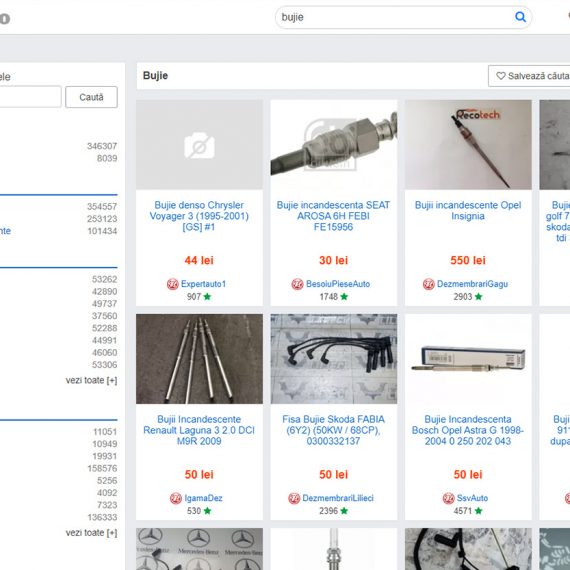Click seller badge icon next to SsvAuto
This screenshot has width=570, height=570.
click(x=449, y=498)
